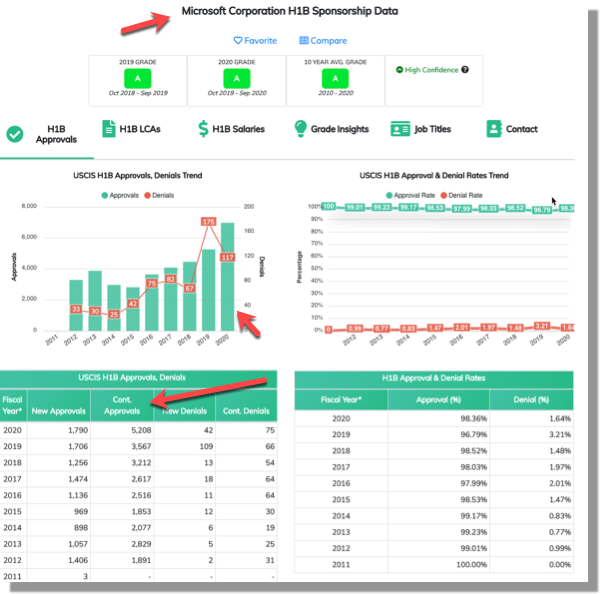This screenshot has width=600, height=594.
Task: Open the Job Titles tab
Action: pyautogui.click(x=421, y=129)
